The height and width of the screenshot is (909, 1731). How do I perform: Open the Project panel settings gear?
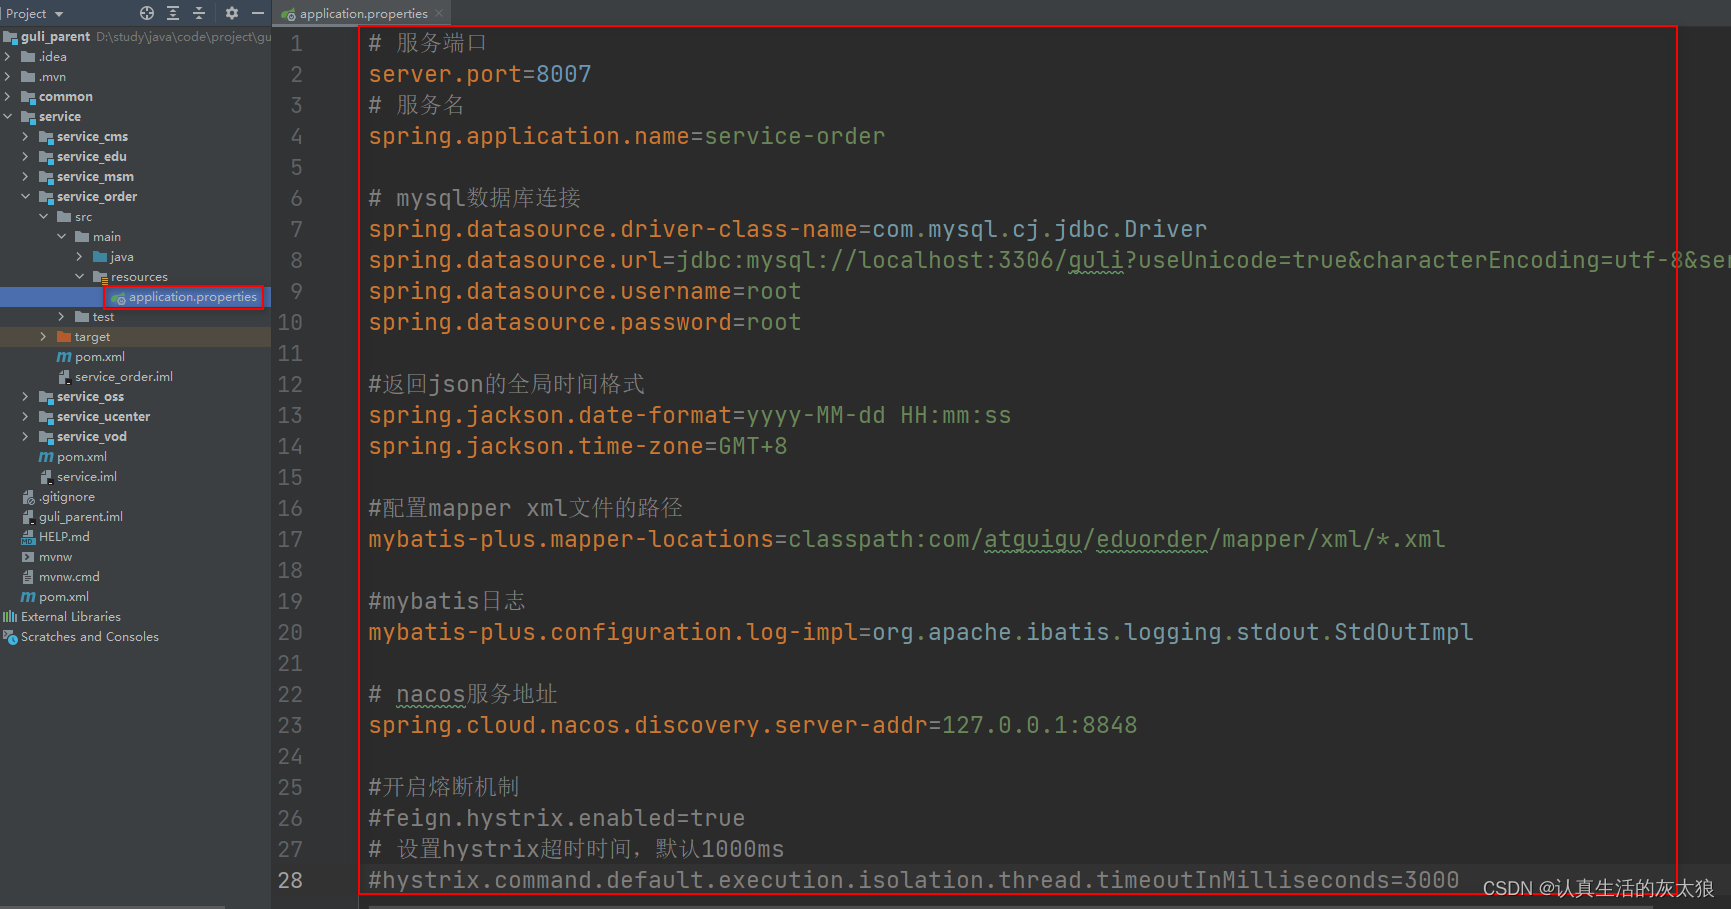tap(232, 13)
